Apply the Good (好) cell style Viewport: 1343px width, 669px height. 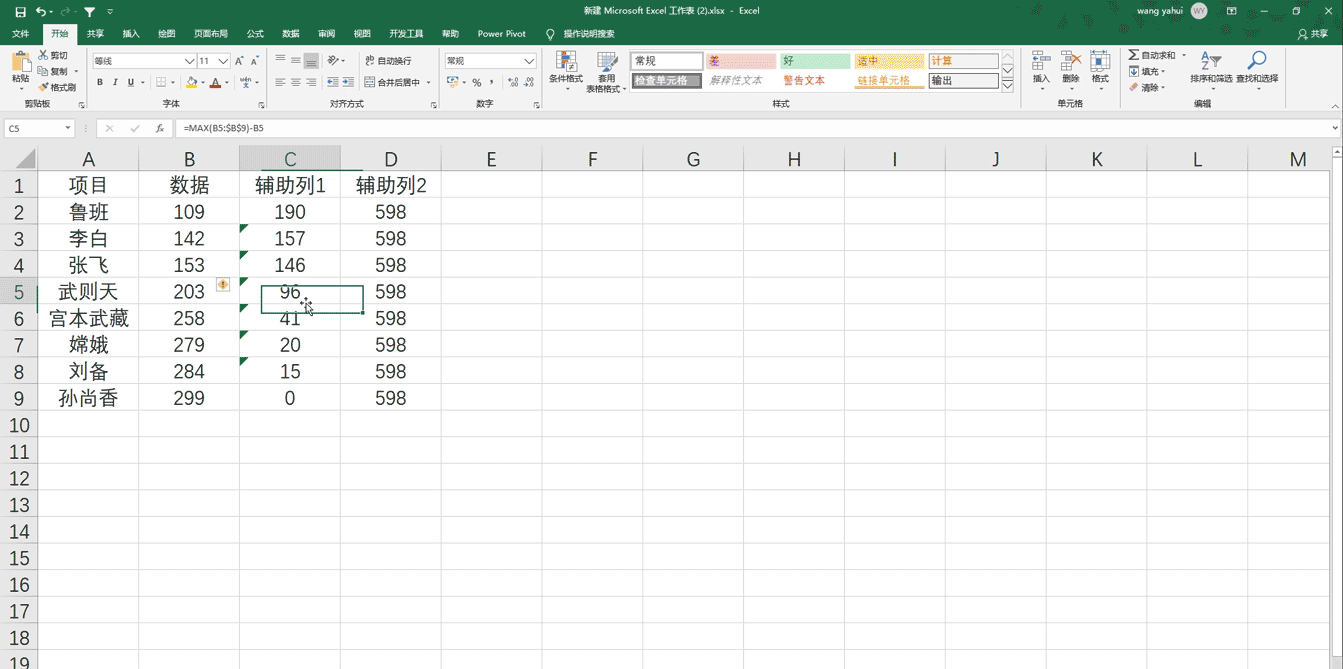814,61
